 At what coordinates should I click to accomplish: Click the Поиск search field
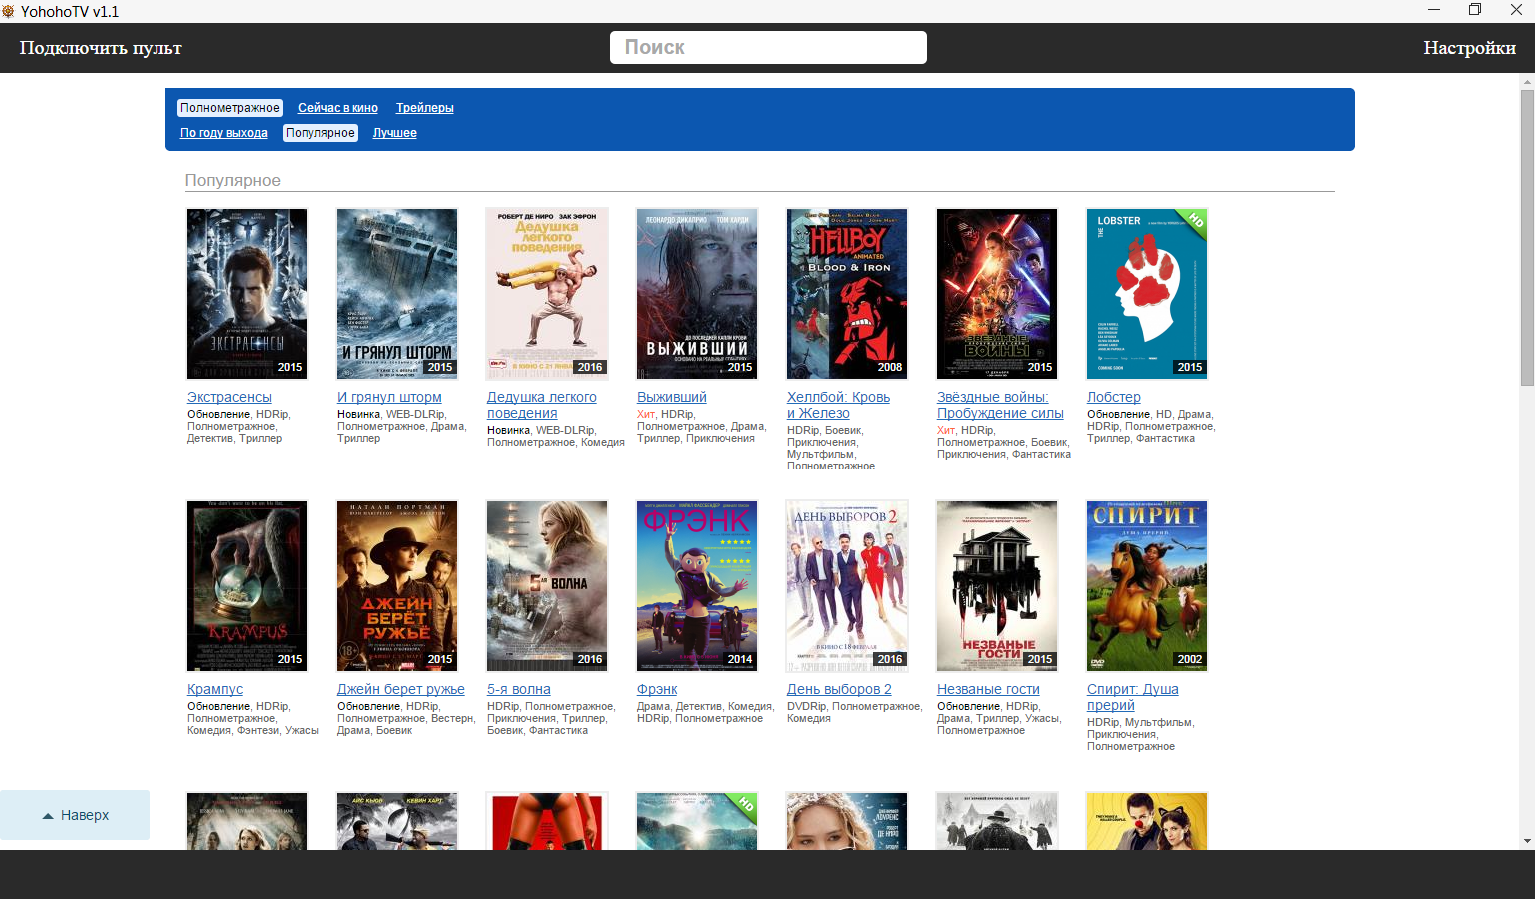tap(768, 47)
